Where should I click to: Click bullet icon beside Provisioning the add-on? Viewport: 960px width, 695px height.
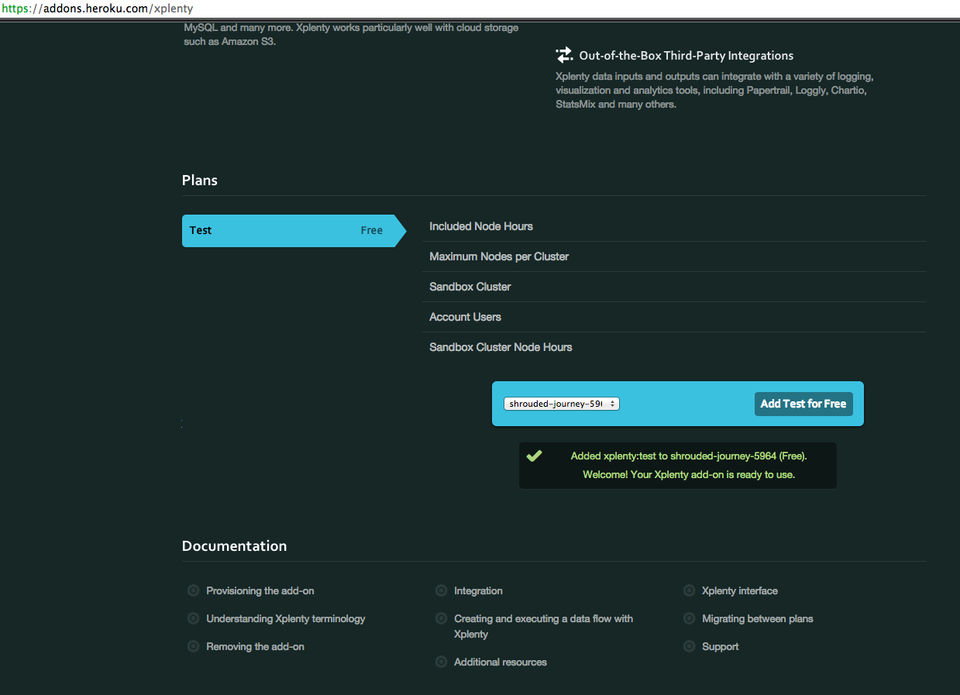pos(193,590)
